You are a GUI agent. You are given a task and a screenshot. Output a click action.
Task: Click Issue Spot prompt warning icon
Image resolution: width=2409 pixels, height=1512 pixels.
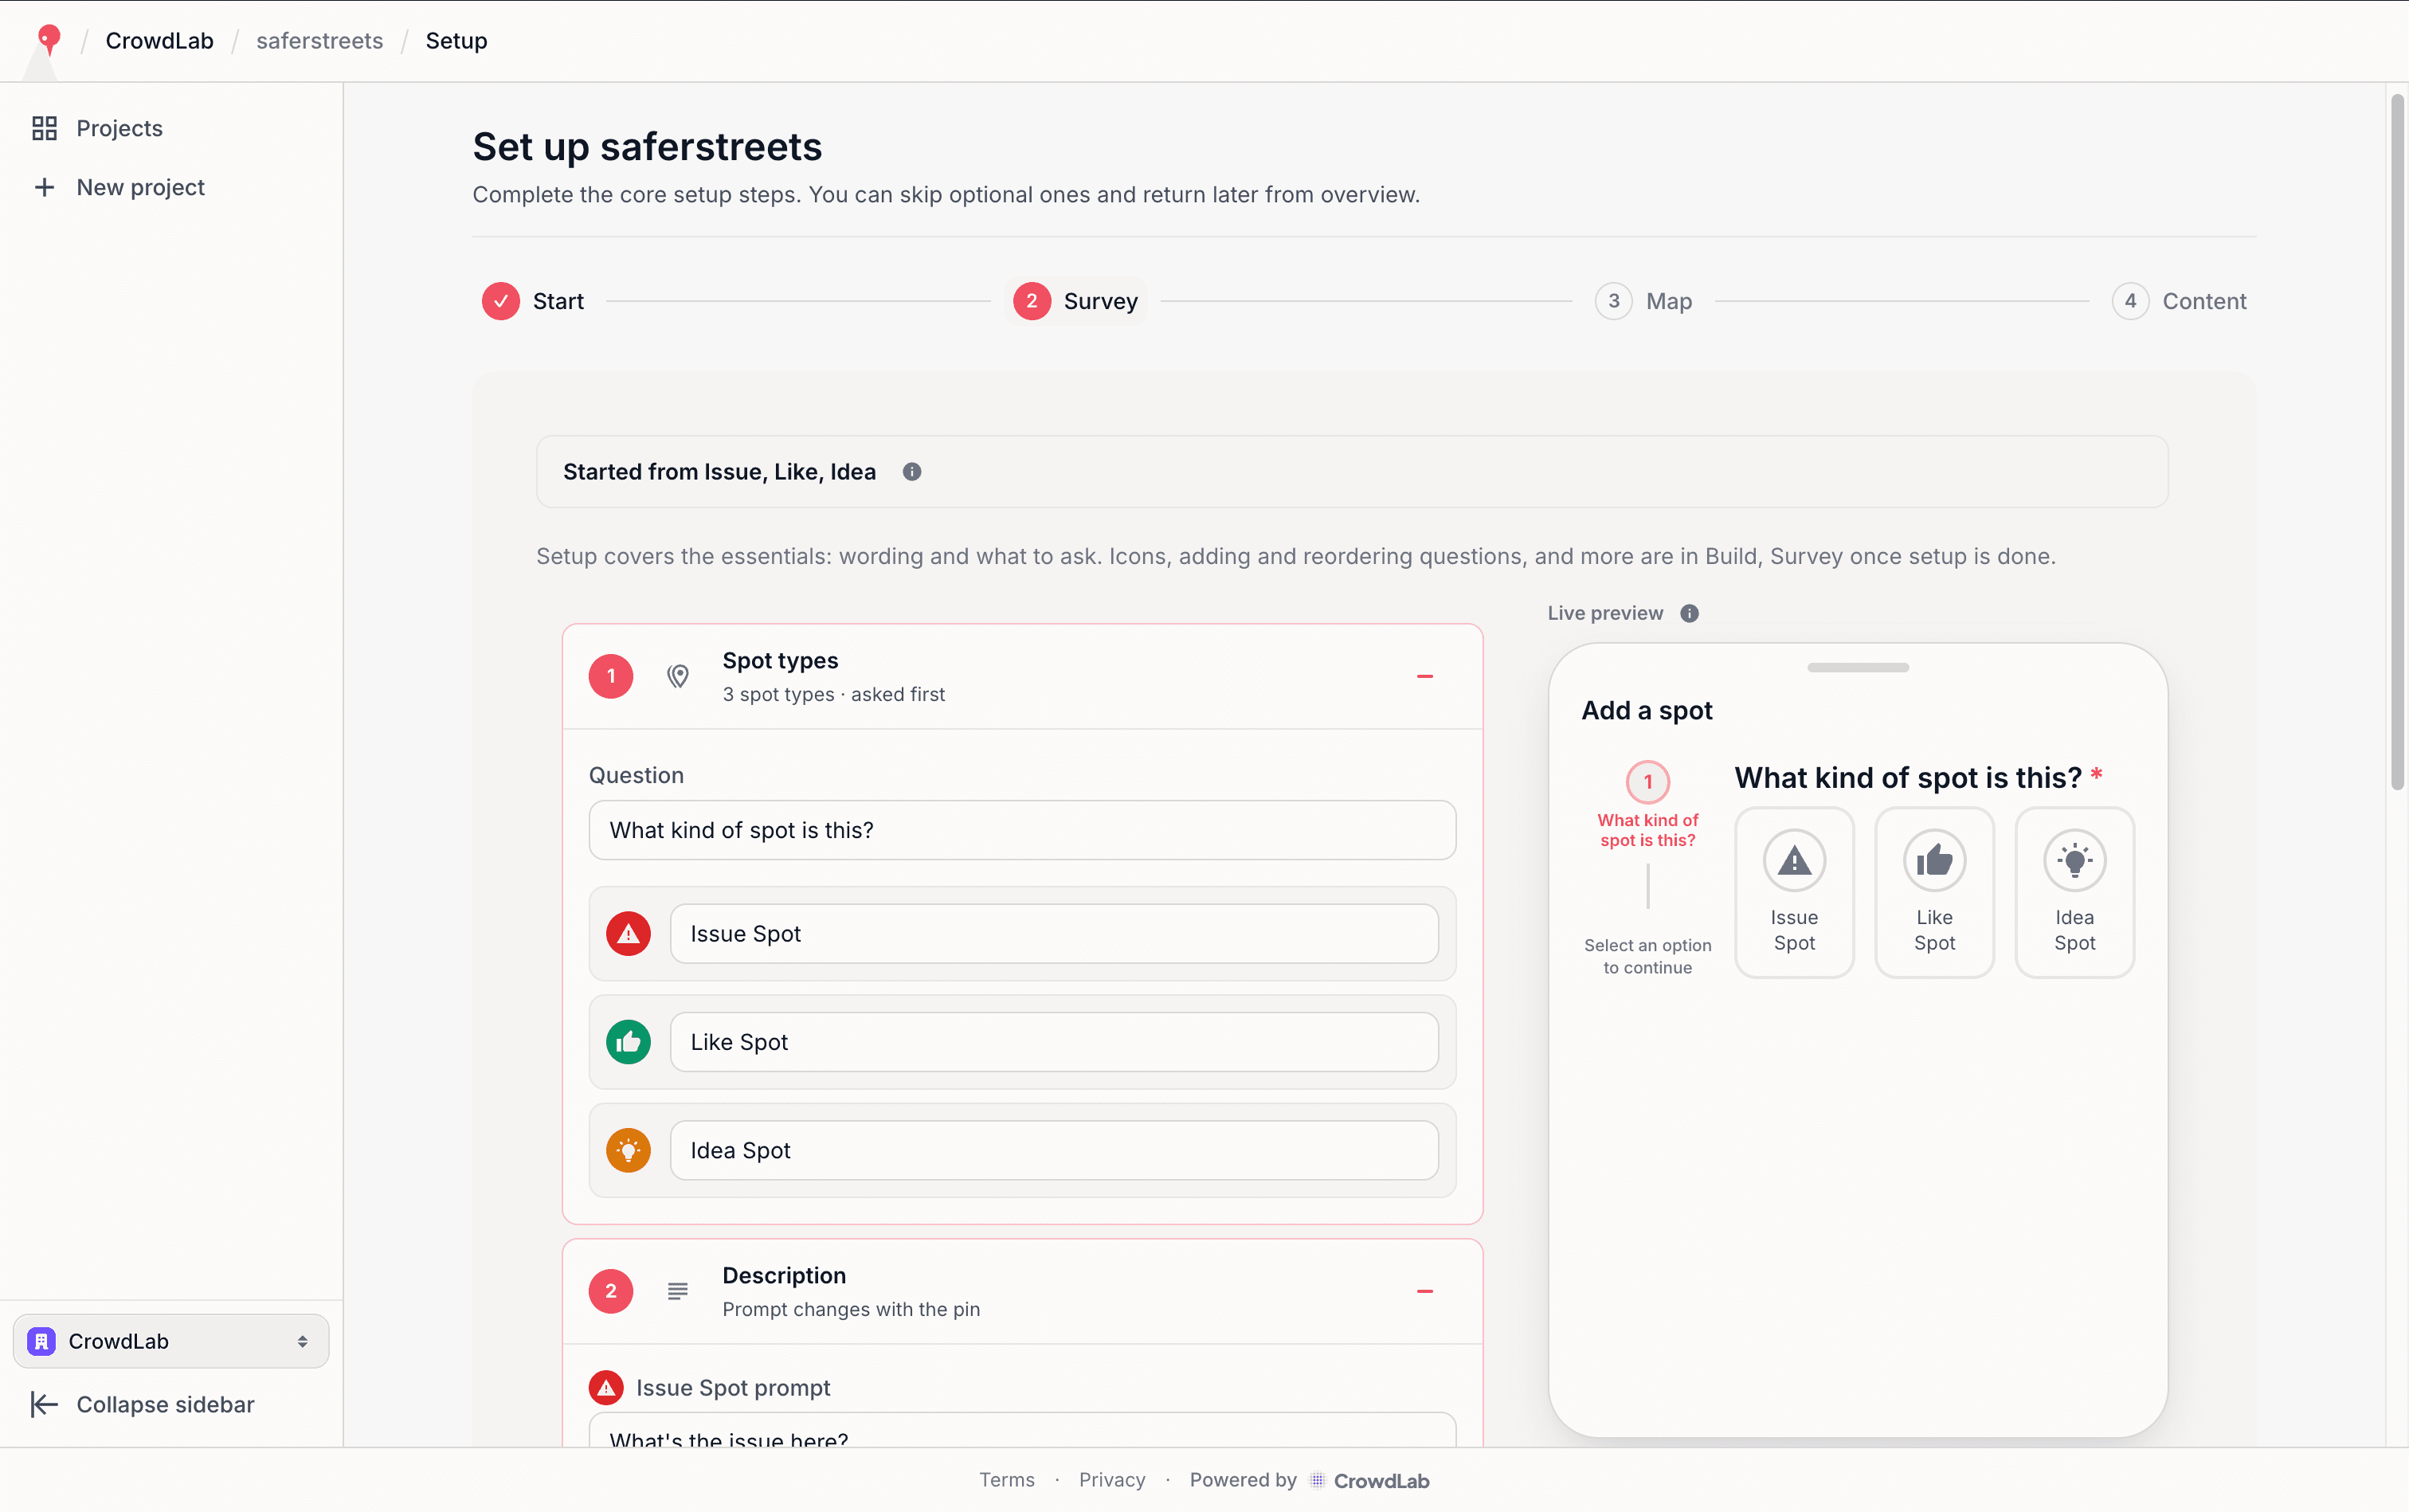[606, 1388]
